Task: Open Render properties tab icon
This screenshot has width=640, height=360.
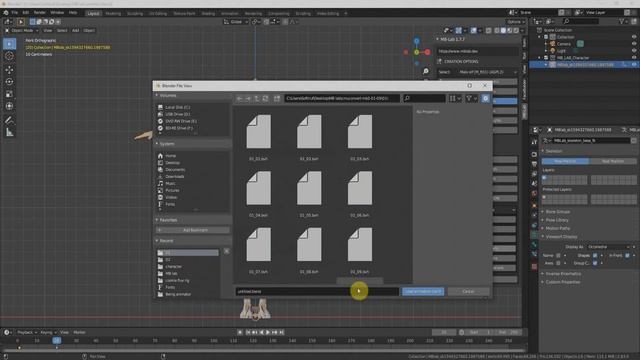Action: click(534, 154)
